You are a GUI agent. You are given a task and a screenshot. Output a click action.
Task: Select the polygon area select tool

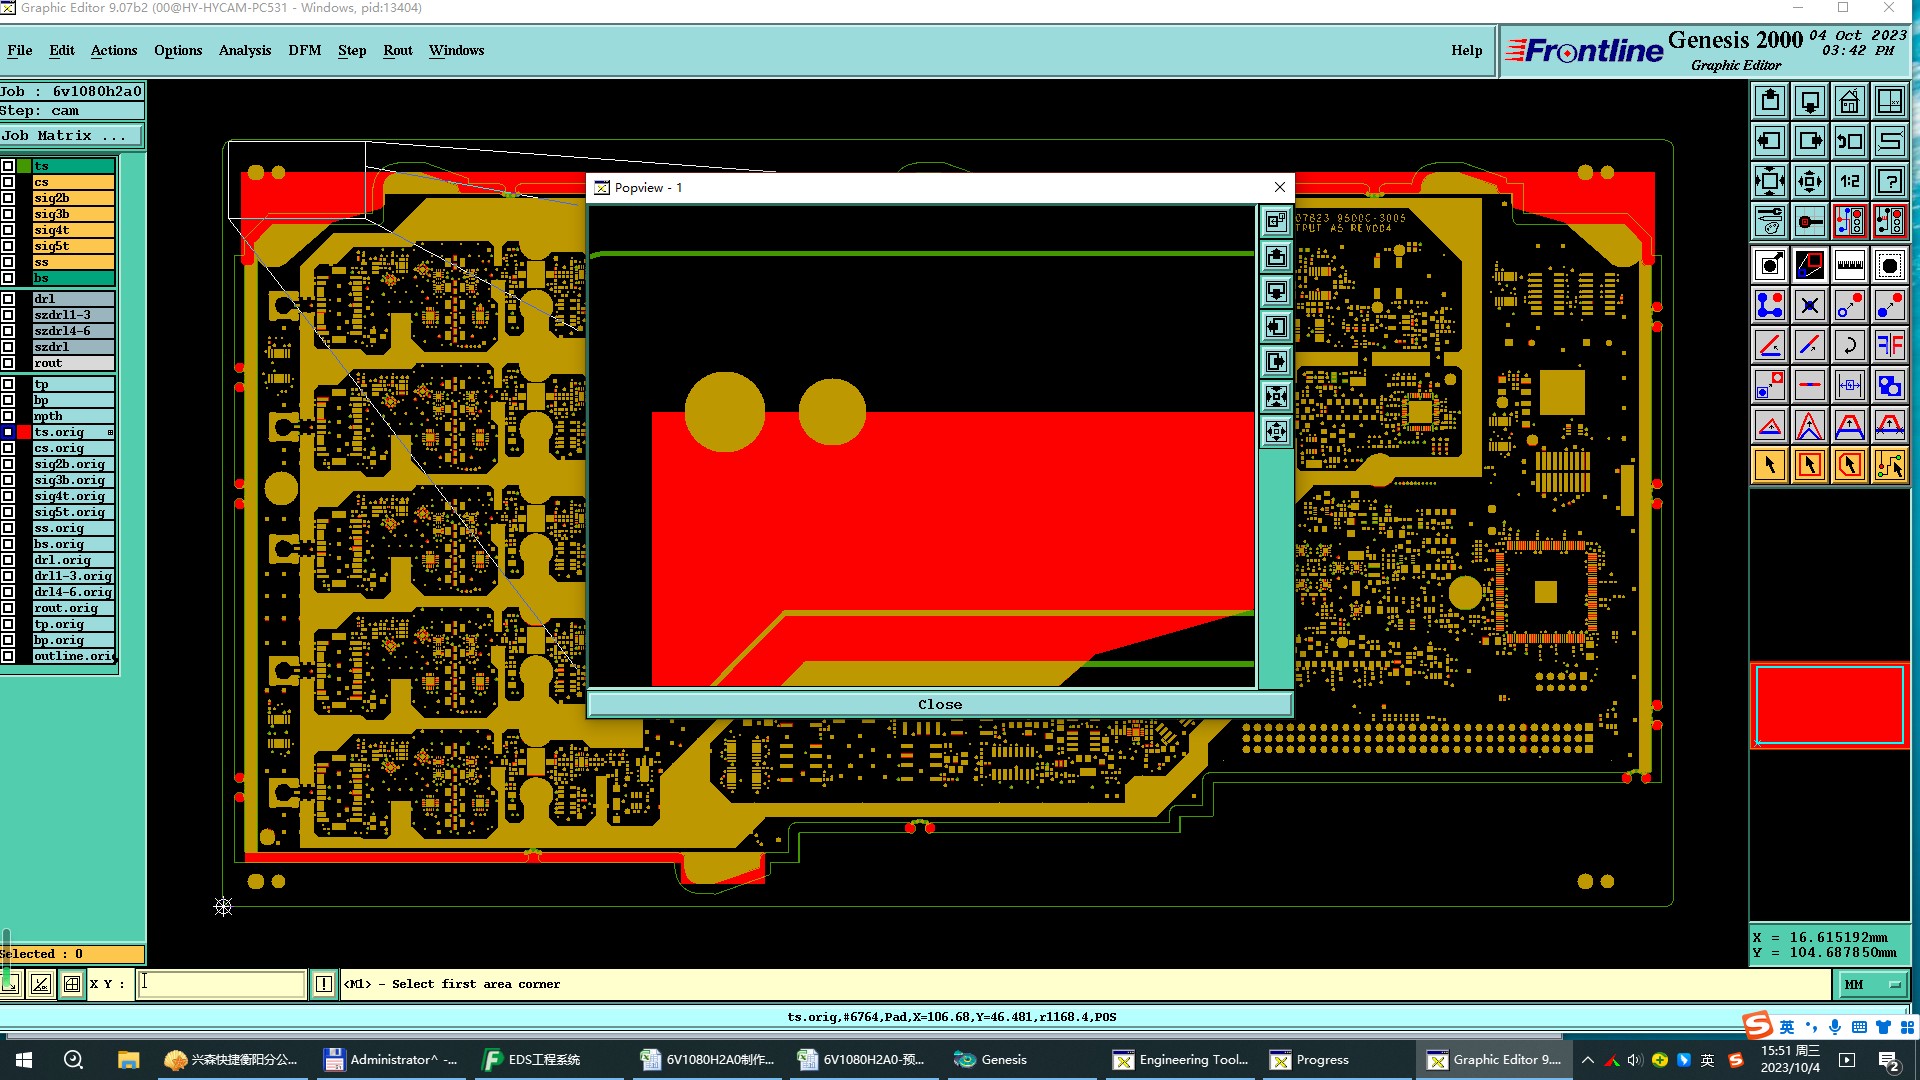[1850, 465]
